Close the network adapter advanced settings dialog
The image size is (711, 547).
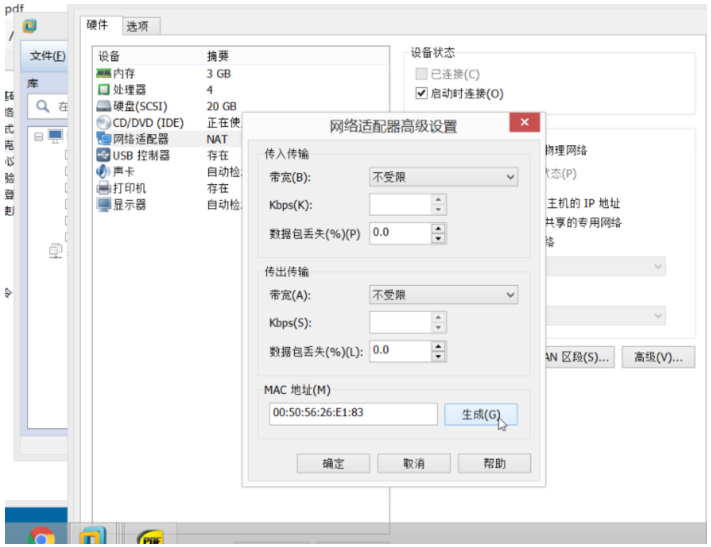click(525, 122)
